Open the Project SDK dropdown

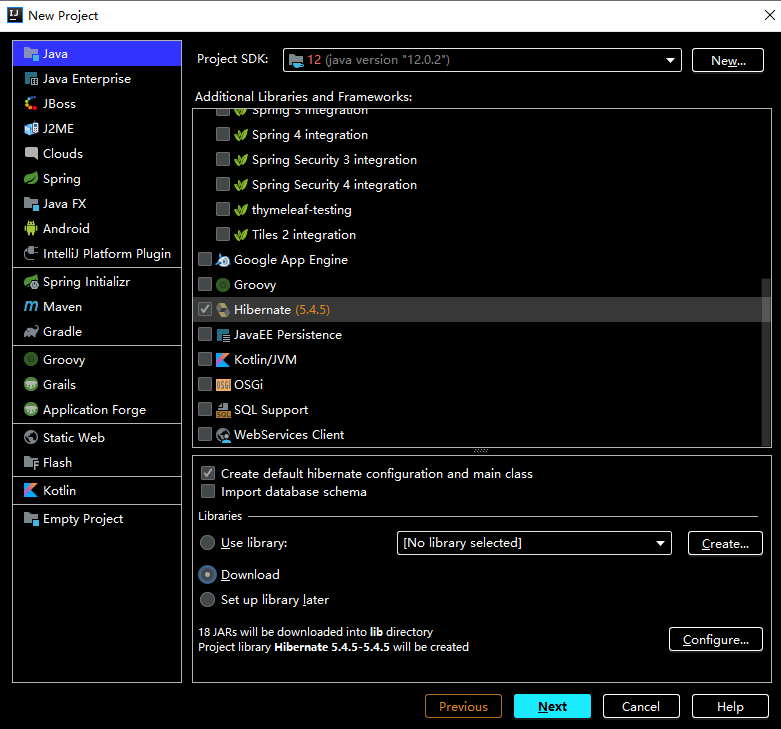pyautogui.click(x=482, y=60)
